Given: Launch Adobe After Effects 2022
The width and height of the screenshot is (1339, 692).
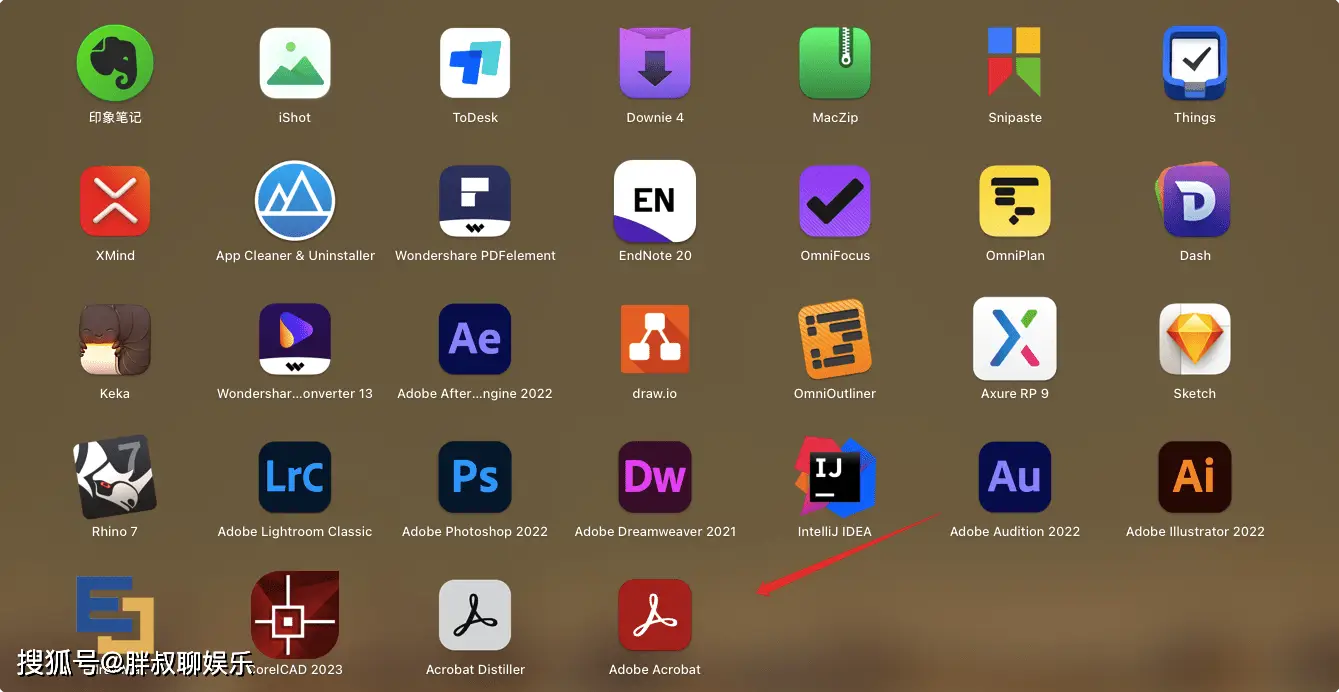Looking at the screenshot, I should click(474, 338).
